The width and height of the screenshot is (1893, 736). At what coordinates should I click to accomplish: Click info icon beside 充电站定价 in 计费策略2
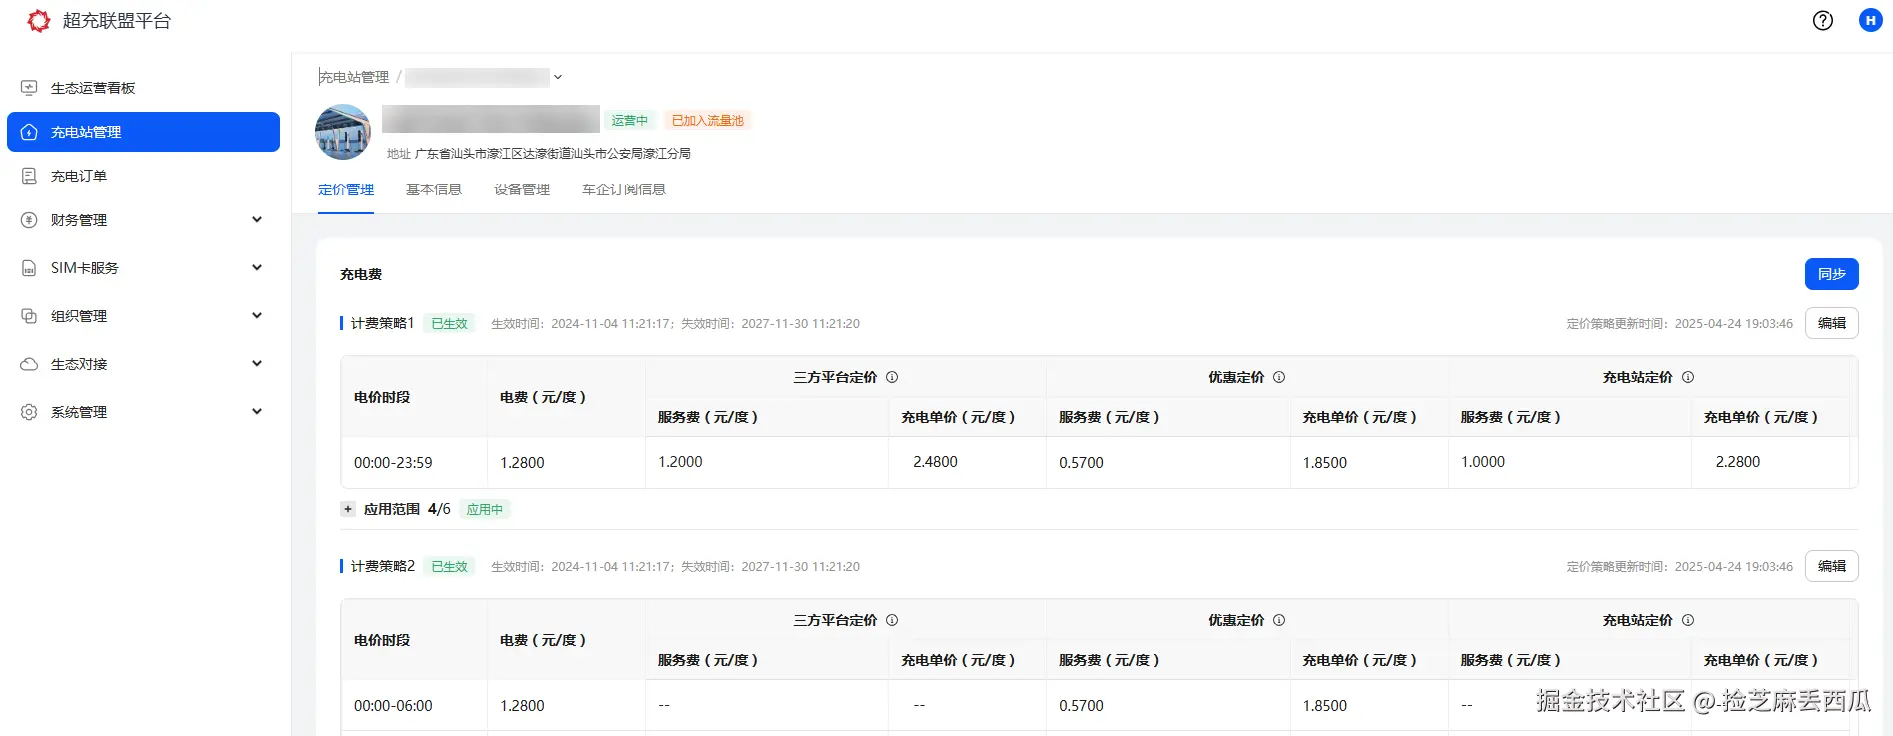coord(1688,620)
